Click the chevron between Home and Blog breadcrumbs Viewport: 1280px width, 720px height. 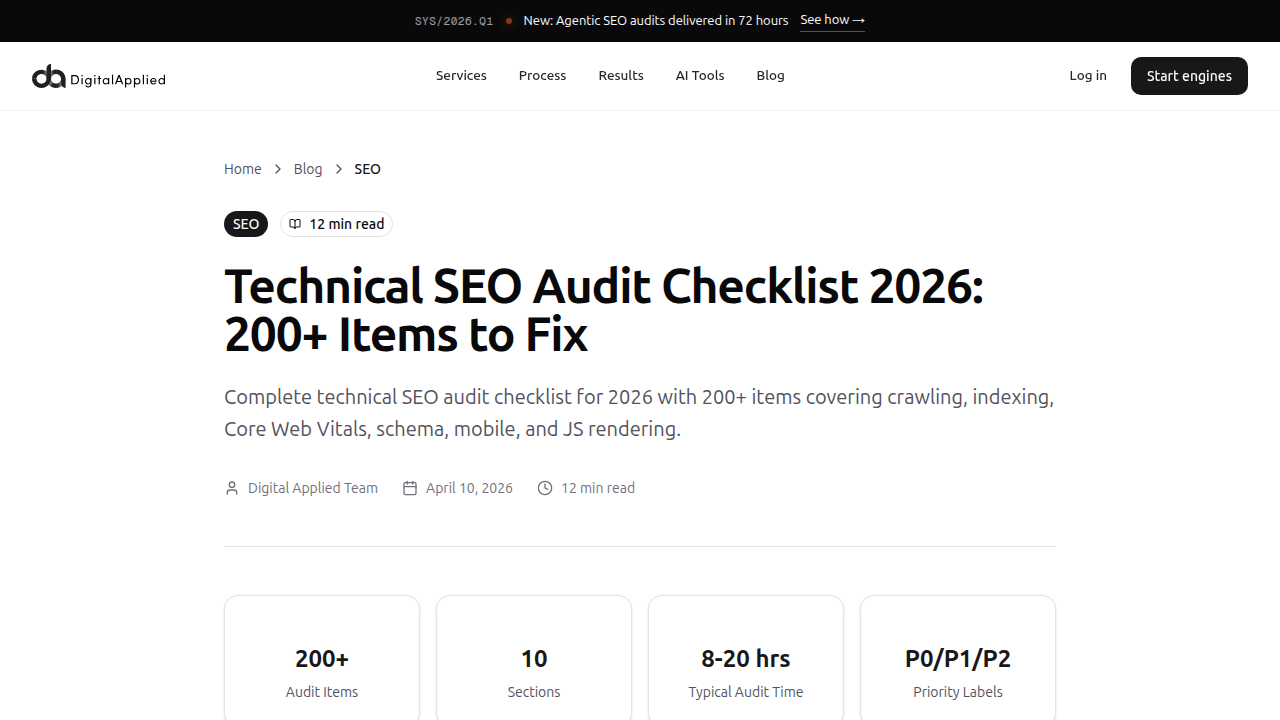click(277, 169)
